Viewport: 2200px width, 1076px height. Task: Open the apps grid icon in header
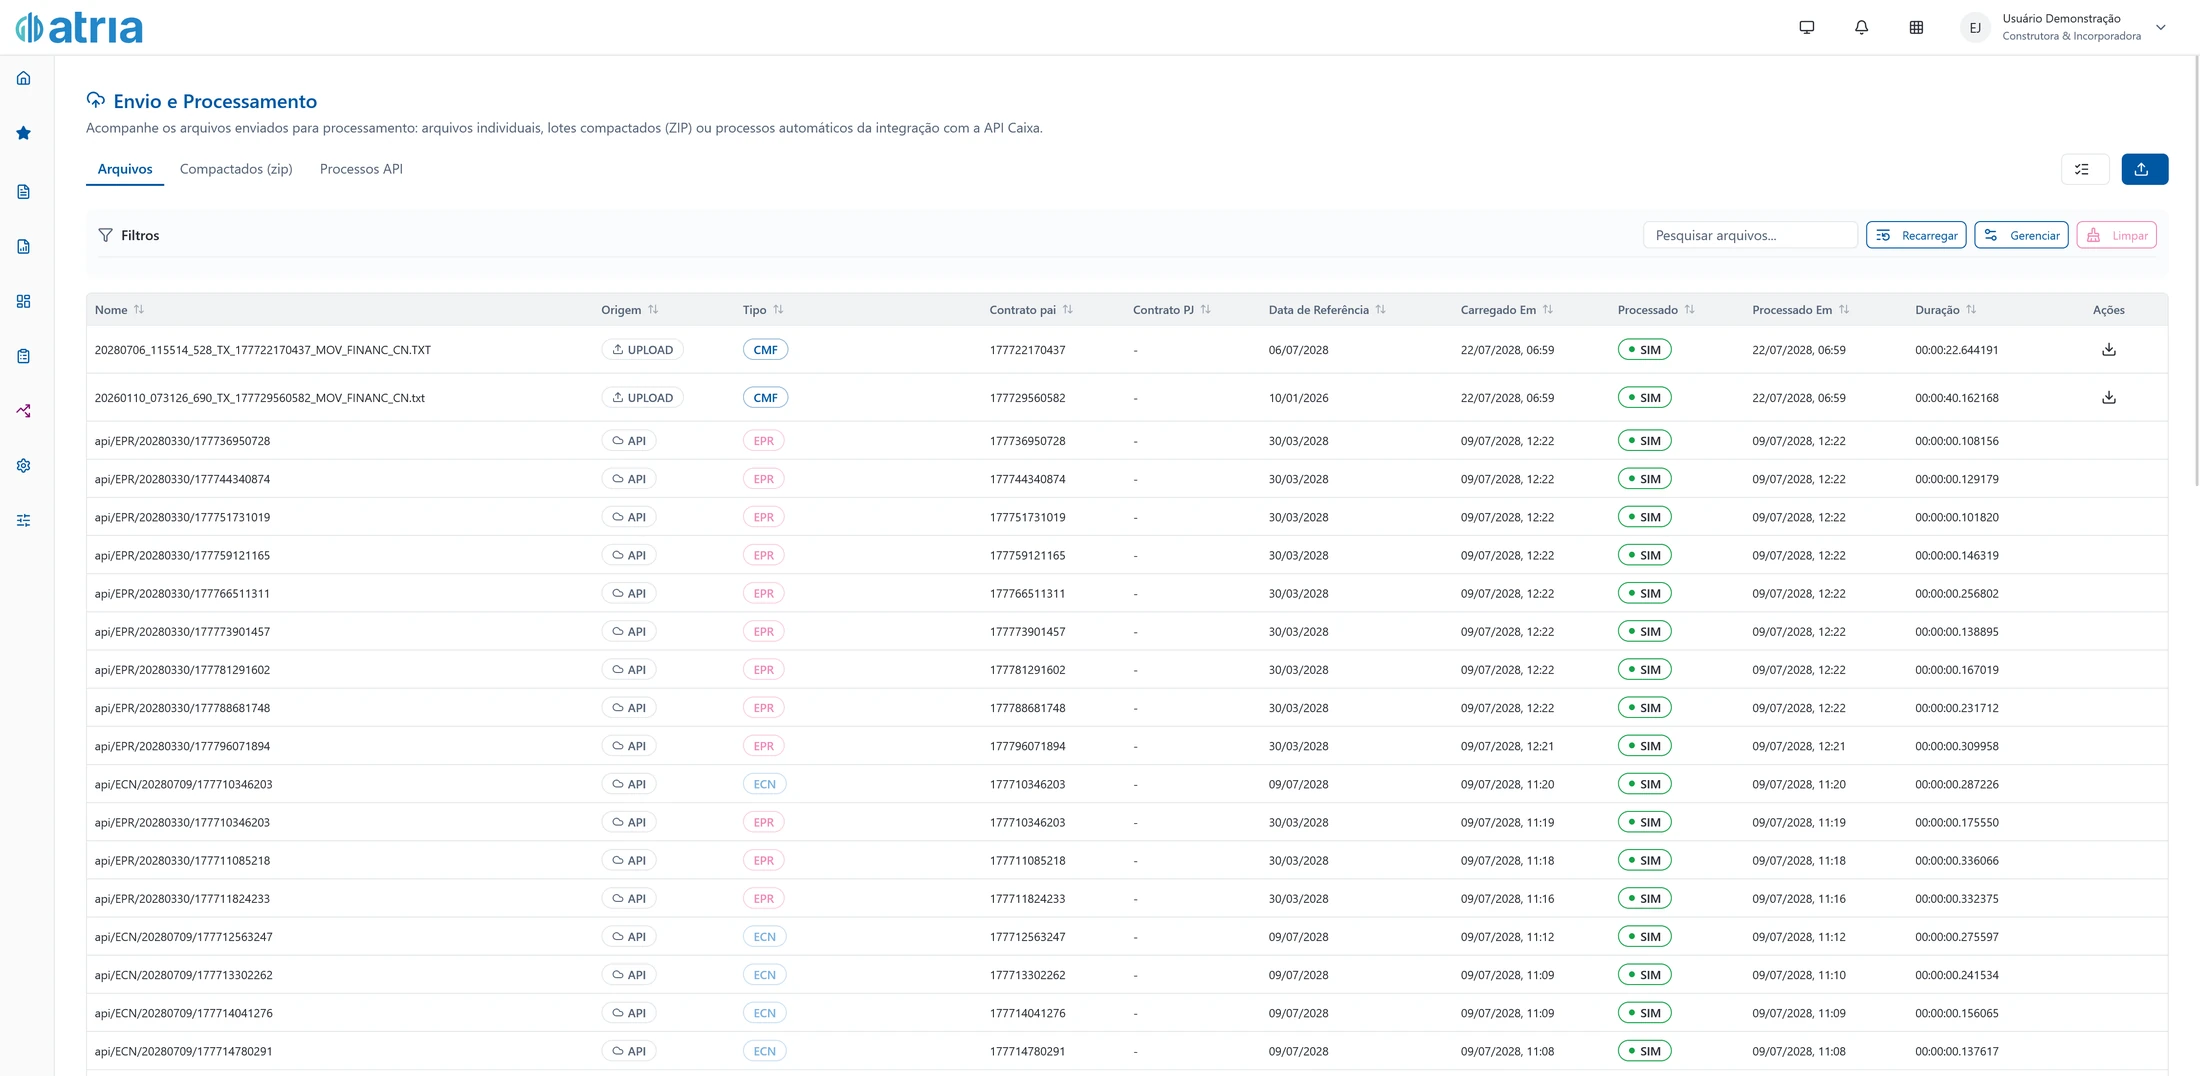point(1916,27)
